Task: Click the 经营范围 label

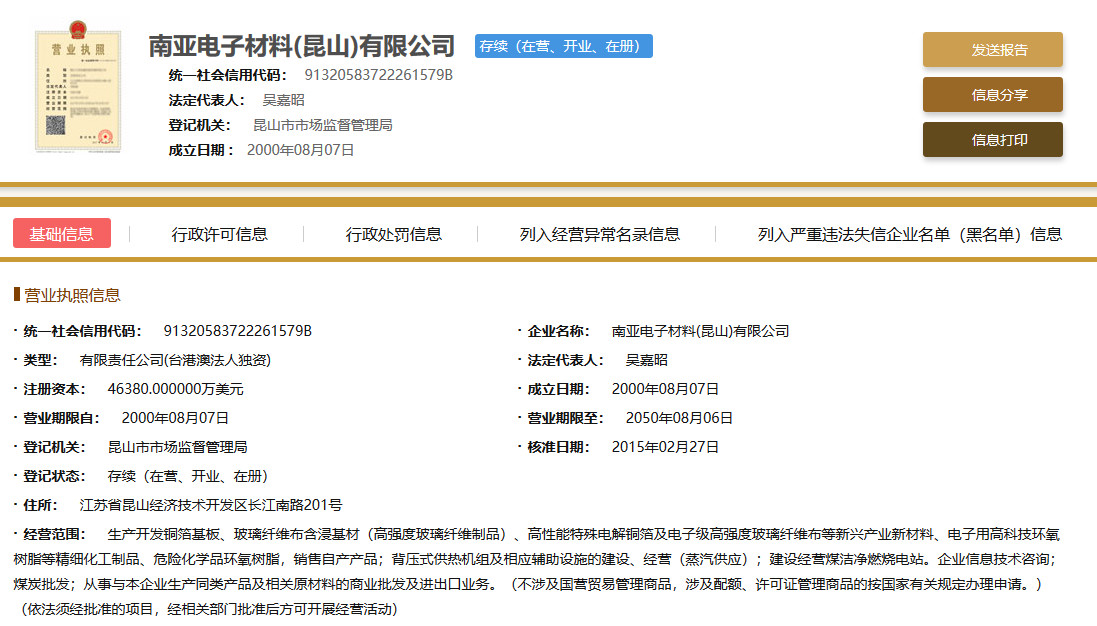Action: tap(54, 534)
